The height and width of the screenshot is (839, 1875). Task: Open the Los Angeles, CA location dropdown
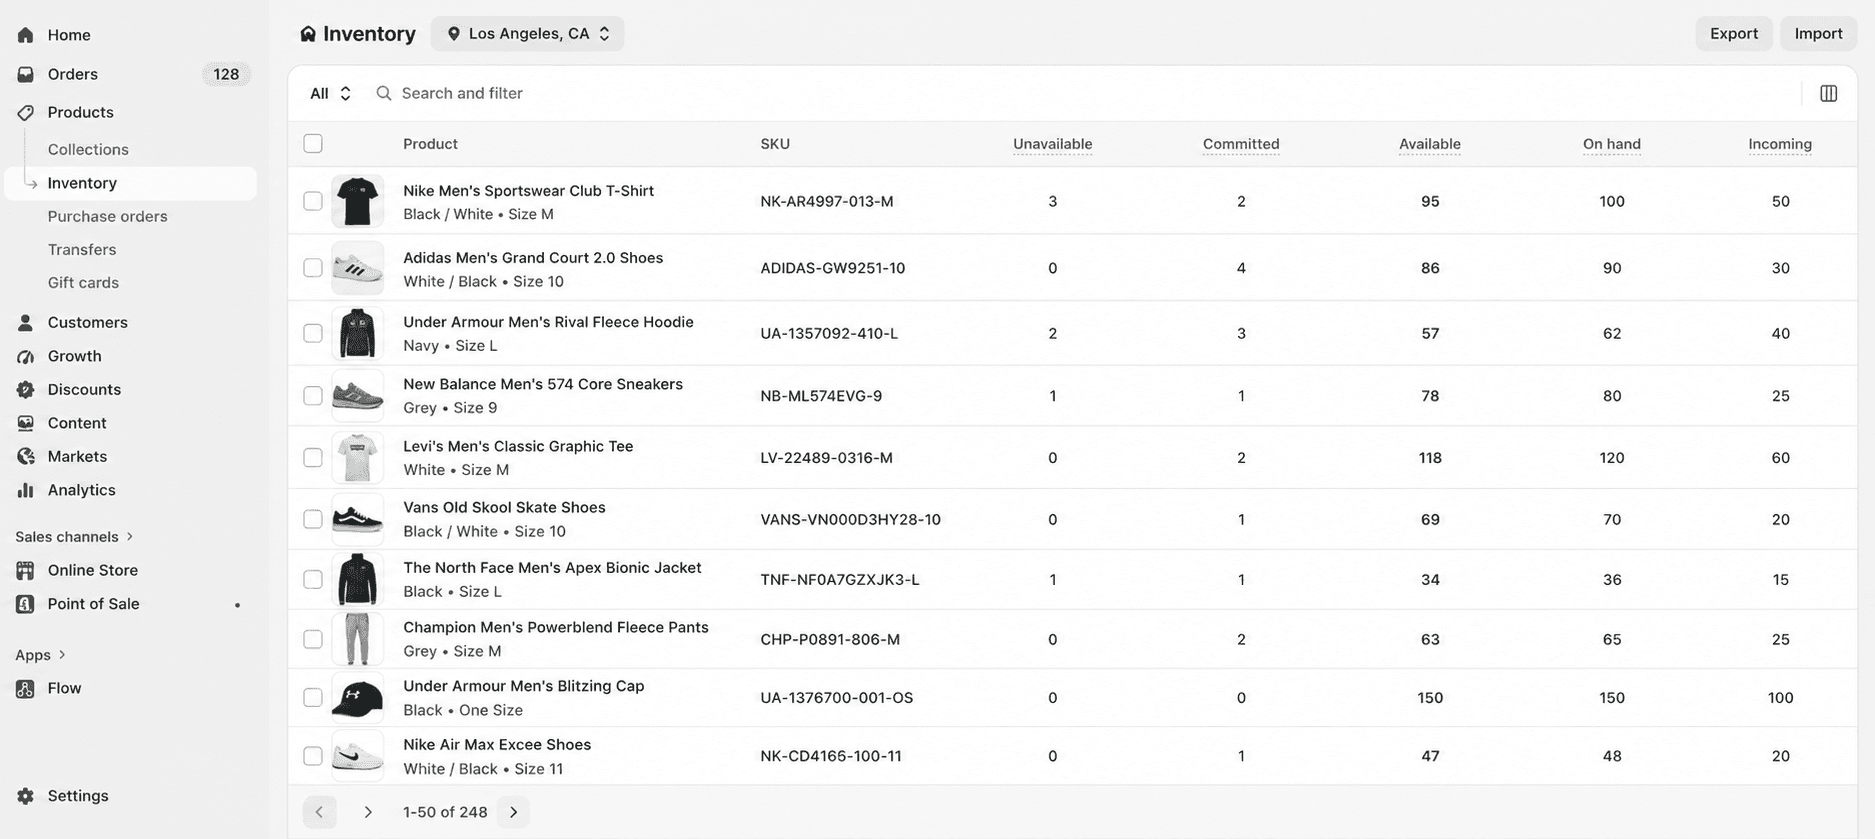tap(528, 34)
